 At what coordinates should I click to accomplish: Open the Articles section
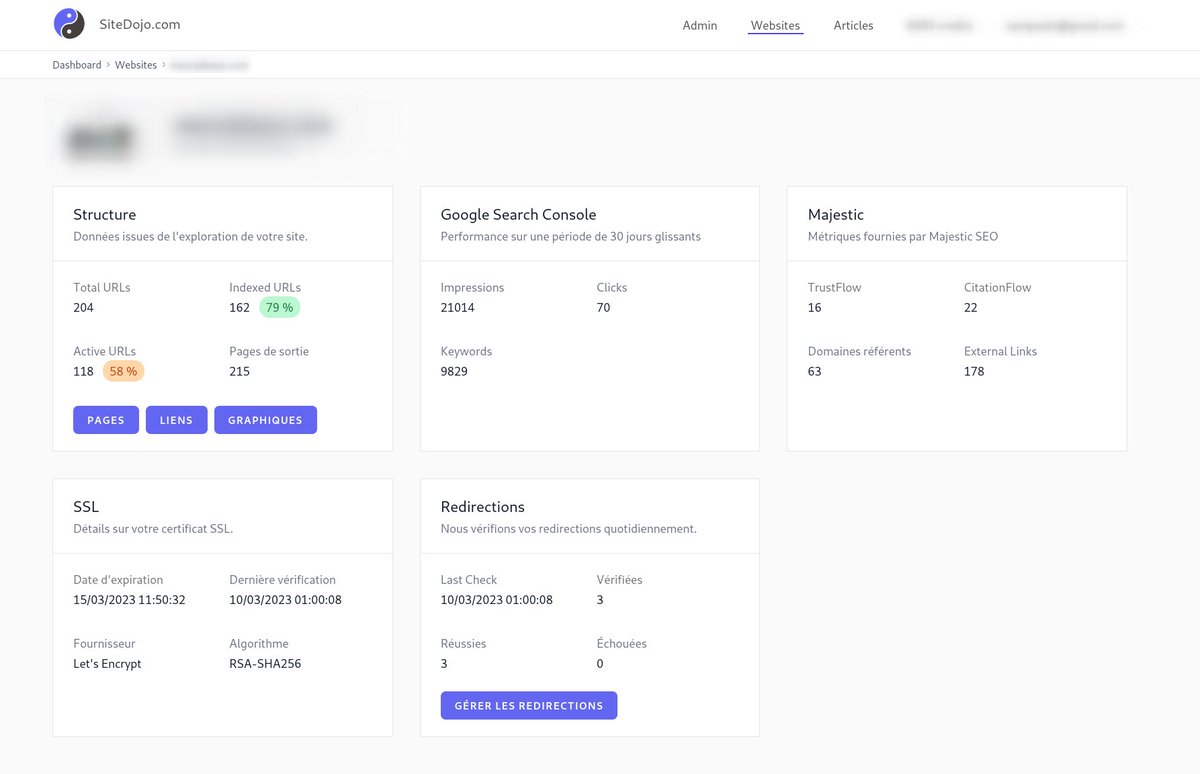pyautogui.click(x=853, y=26)
